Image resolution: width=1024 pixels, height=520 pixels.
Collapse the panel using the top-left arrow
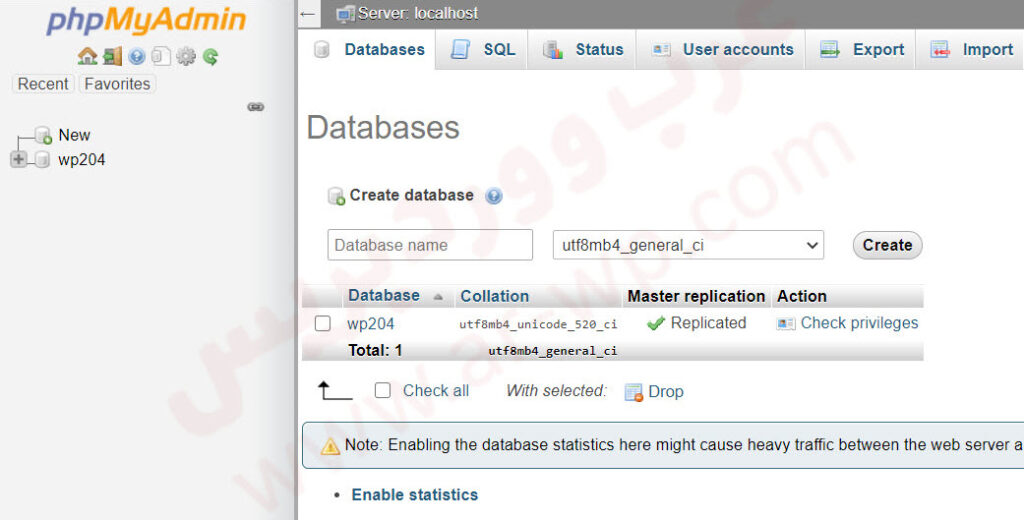click(x=307, y=14)
